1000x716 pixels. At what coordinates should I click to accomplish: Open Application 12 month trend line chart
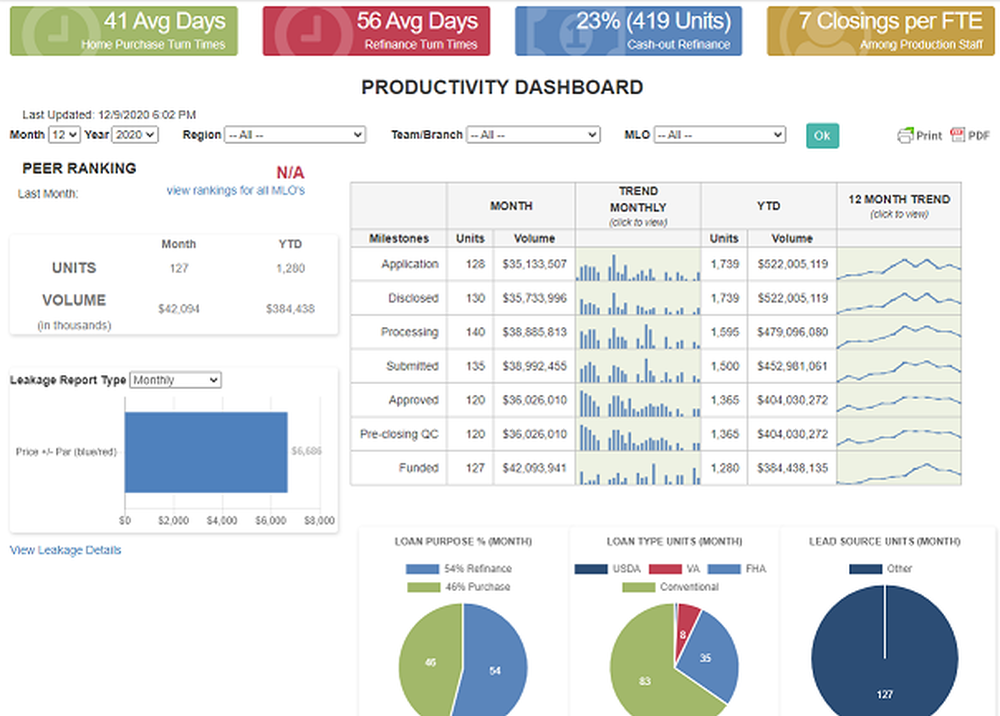pyautogui.click(x=899, y=265)
